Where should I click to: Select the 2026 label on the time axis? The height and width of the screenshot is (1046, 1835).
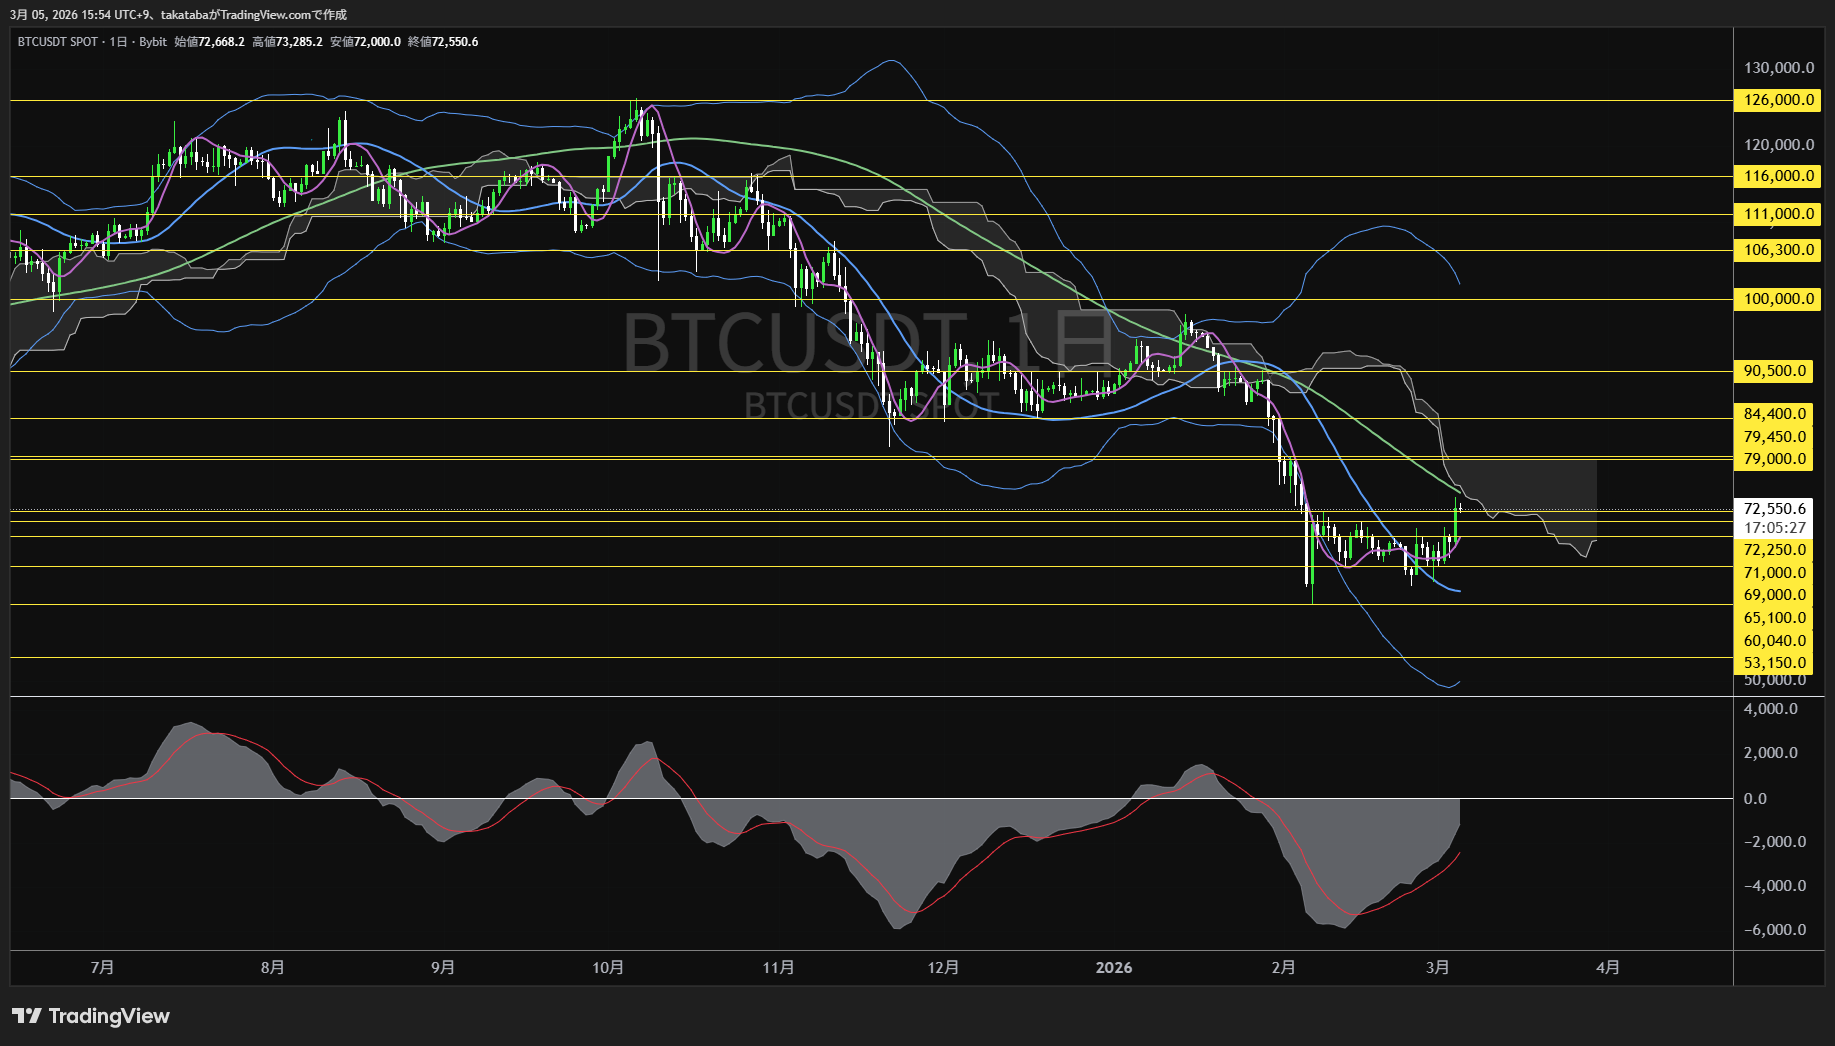(x=1114, y=968)
